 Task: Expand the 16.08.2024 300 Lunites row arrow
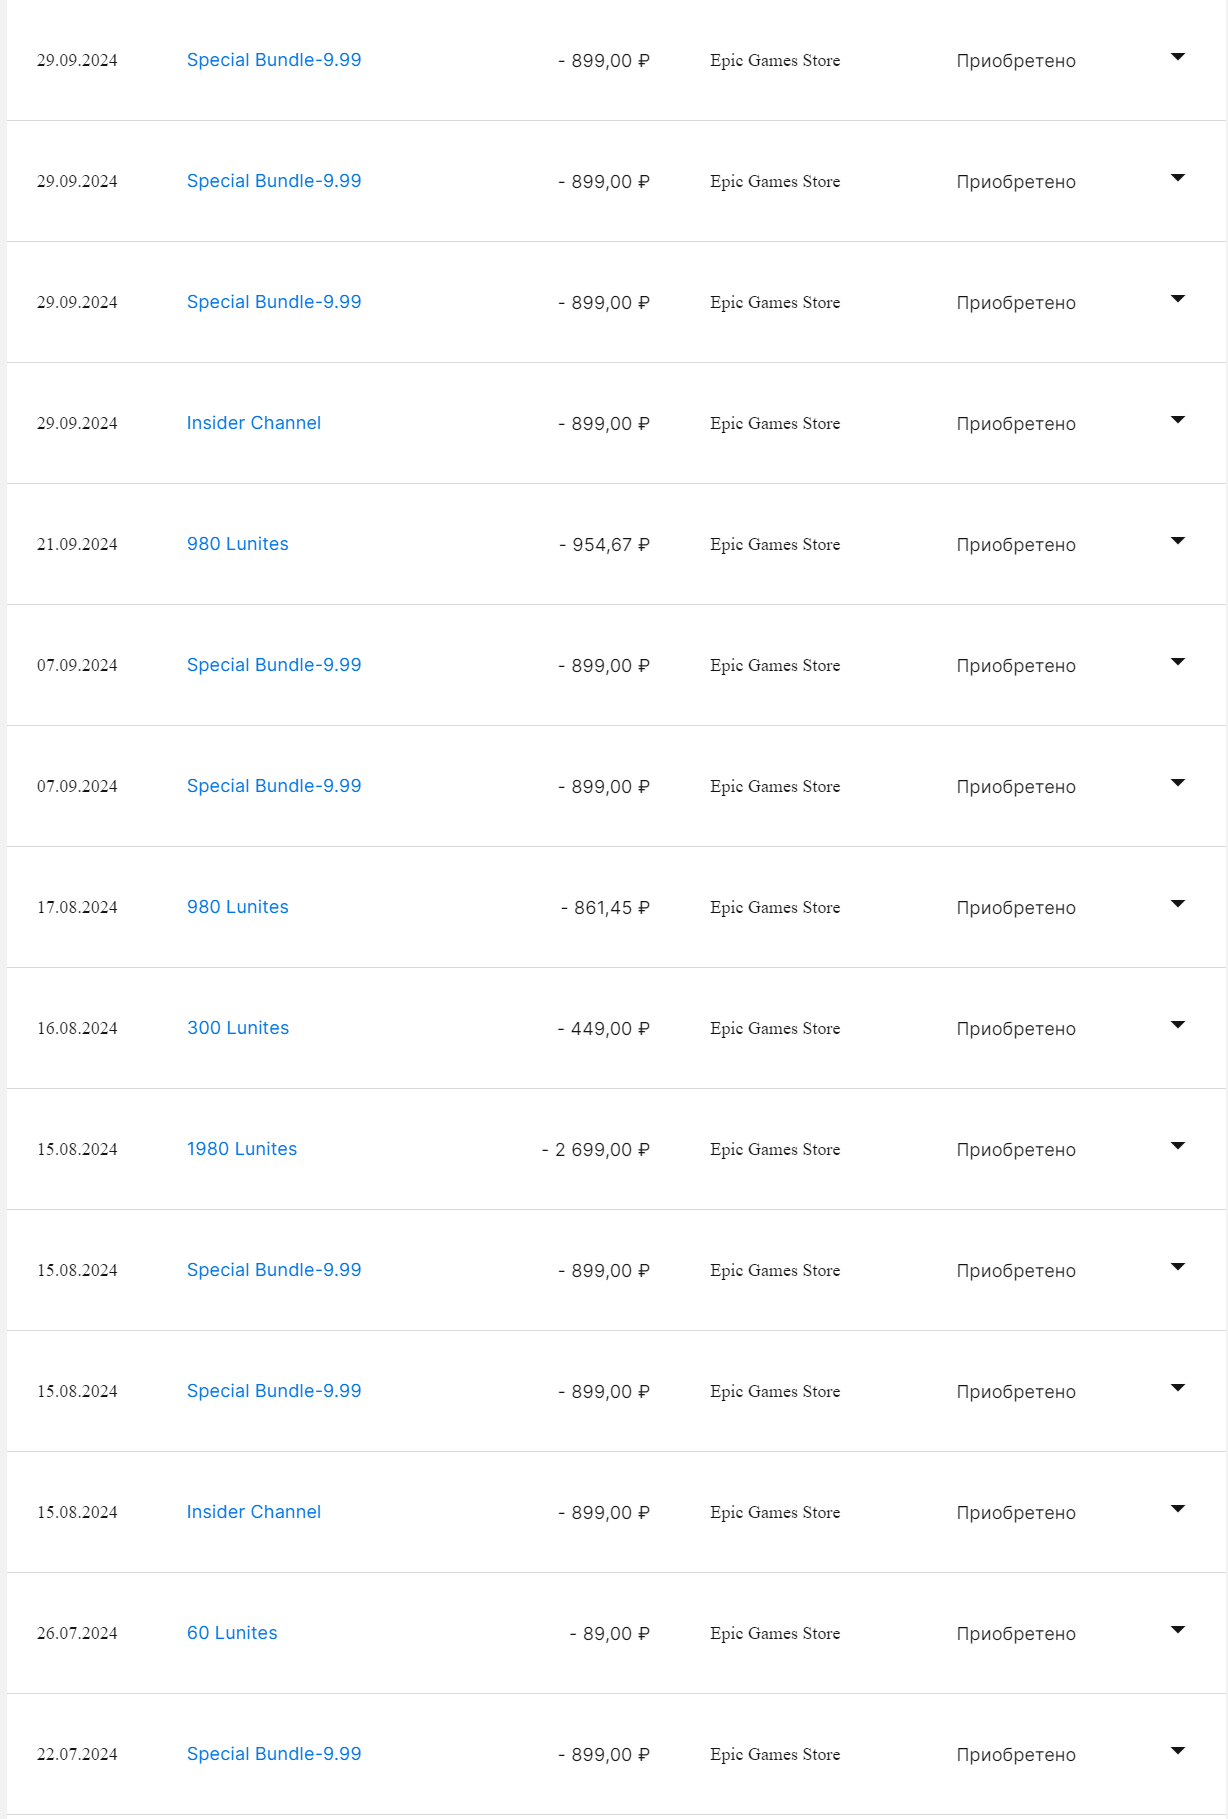tap(1177, 1025)
